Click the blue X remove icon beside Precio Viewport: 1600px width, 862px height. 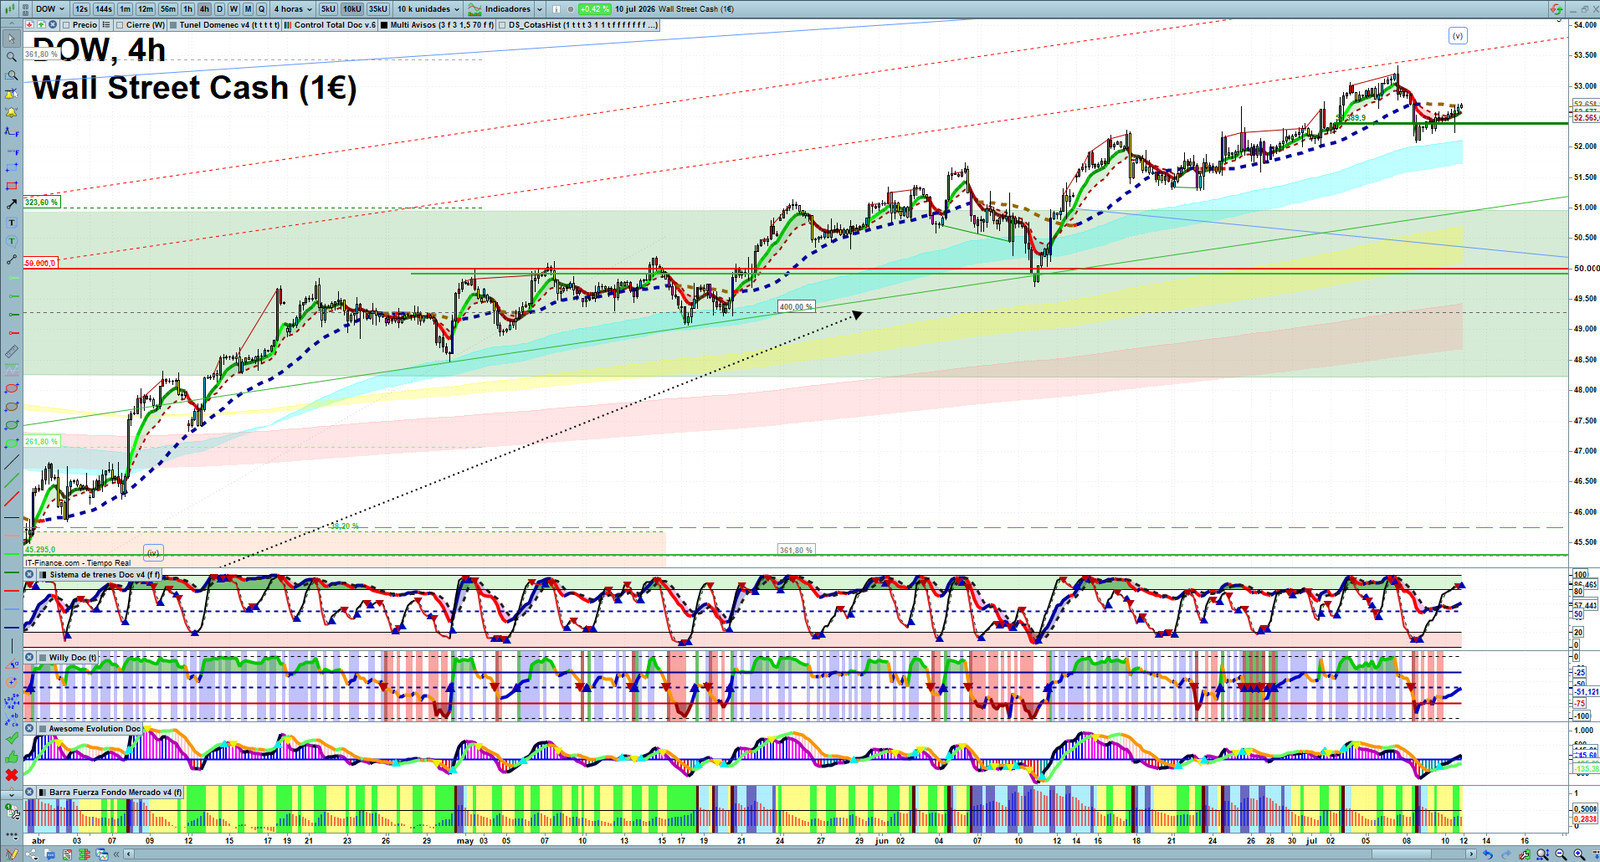tap(52, 25)
